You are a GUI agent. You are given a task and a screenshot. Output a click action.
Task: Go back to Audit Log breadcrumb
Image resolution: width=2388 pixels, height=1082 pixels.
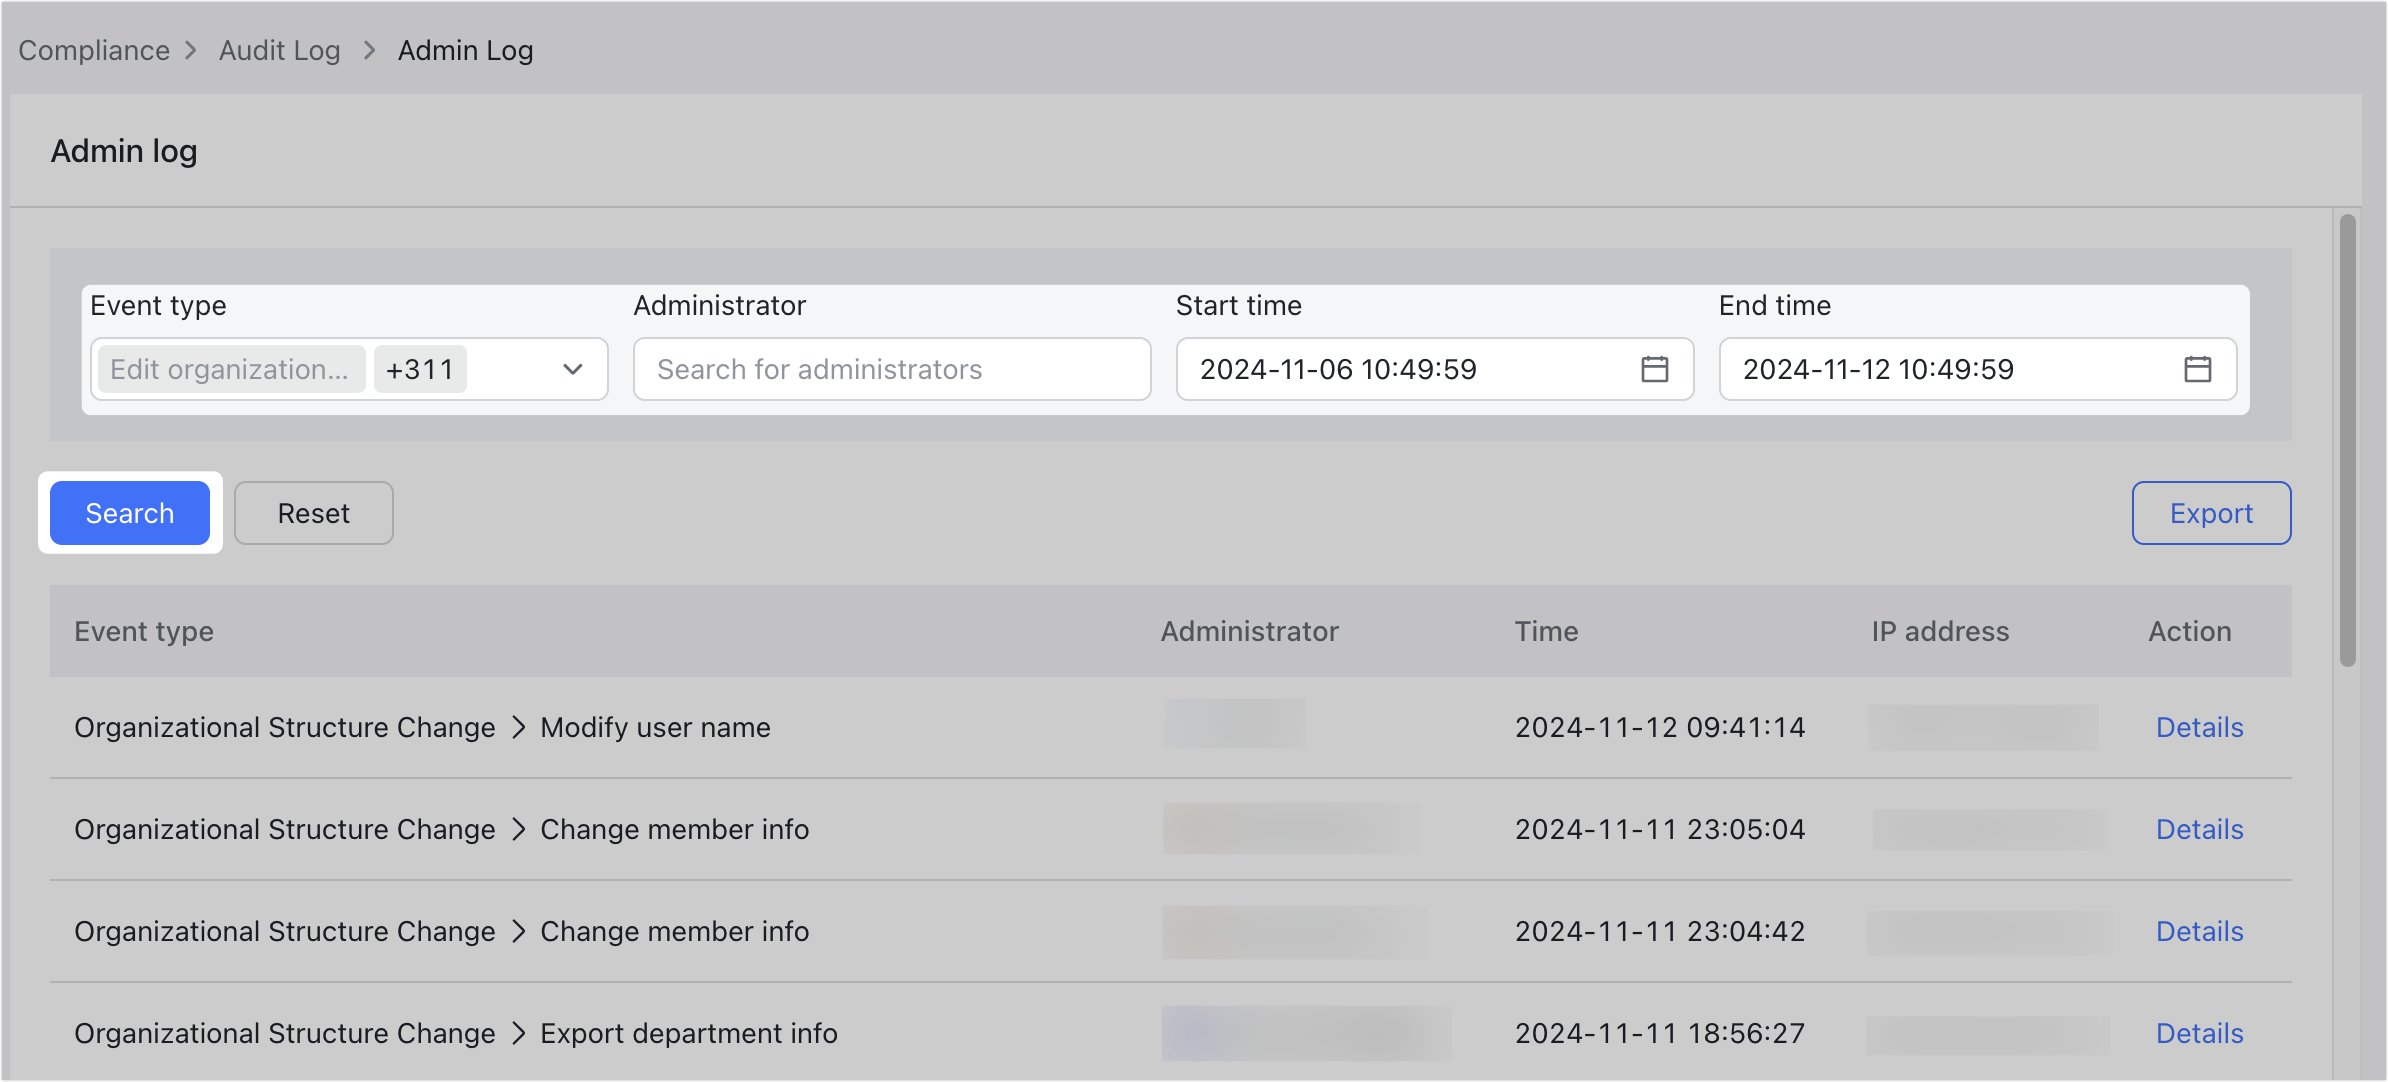click(279, 49)
